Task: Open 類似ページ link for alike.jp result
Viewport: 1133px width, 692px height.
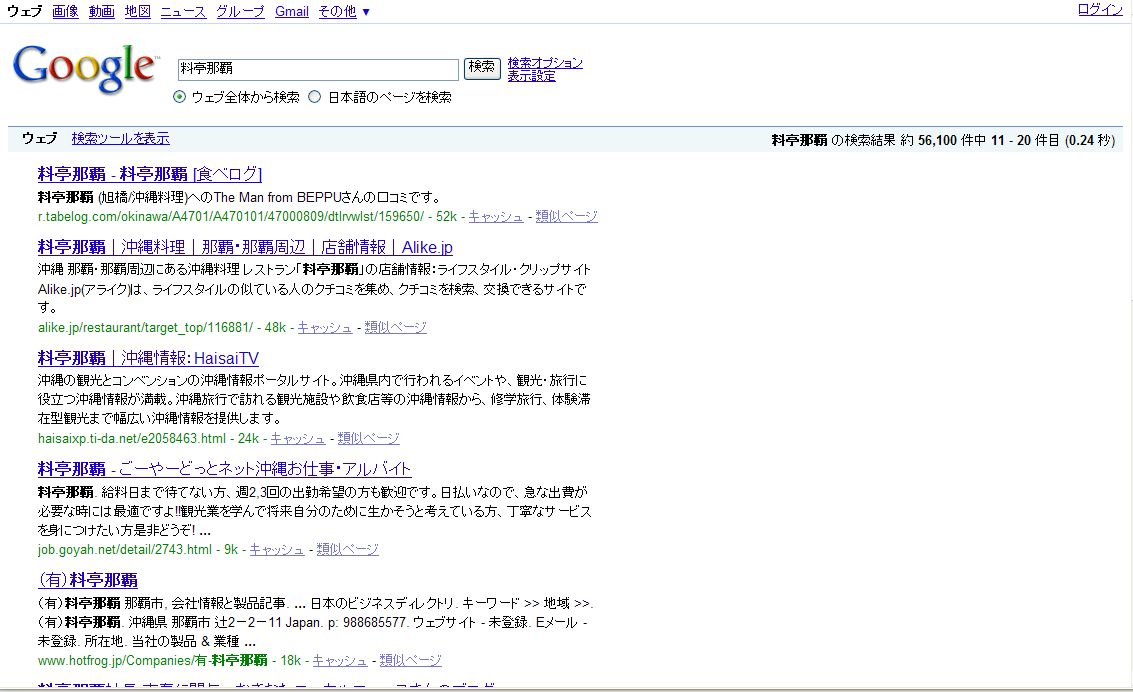Action: point(395,328)
